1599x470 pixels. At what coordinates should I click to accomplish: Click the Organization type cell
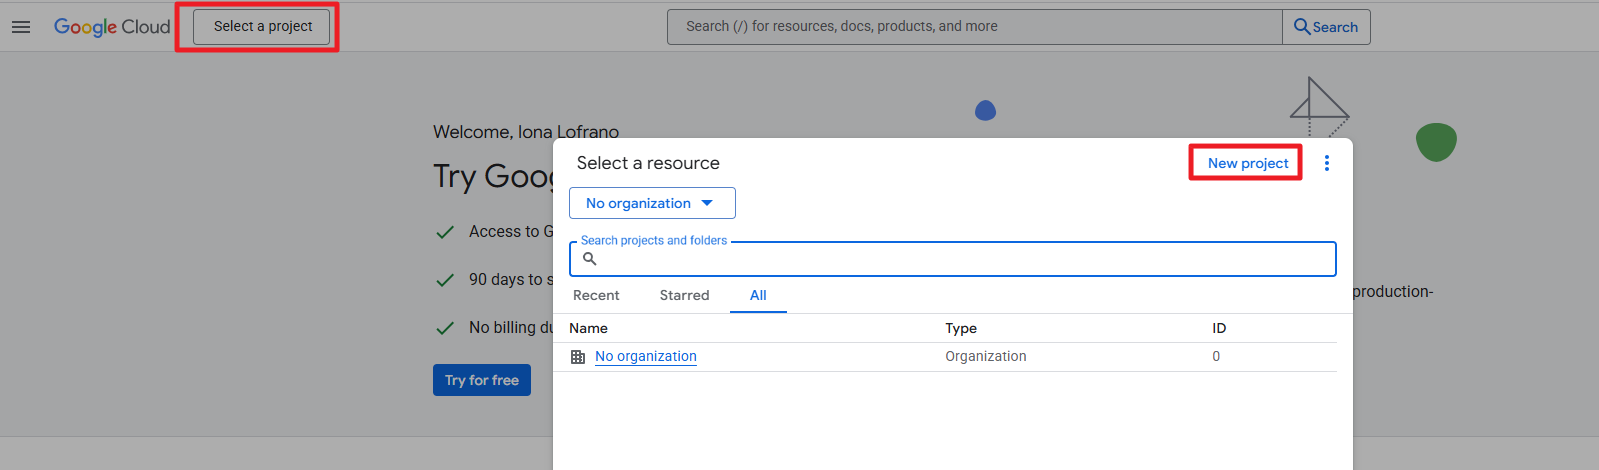986,356
